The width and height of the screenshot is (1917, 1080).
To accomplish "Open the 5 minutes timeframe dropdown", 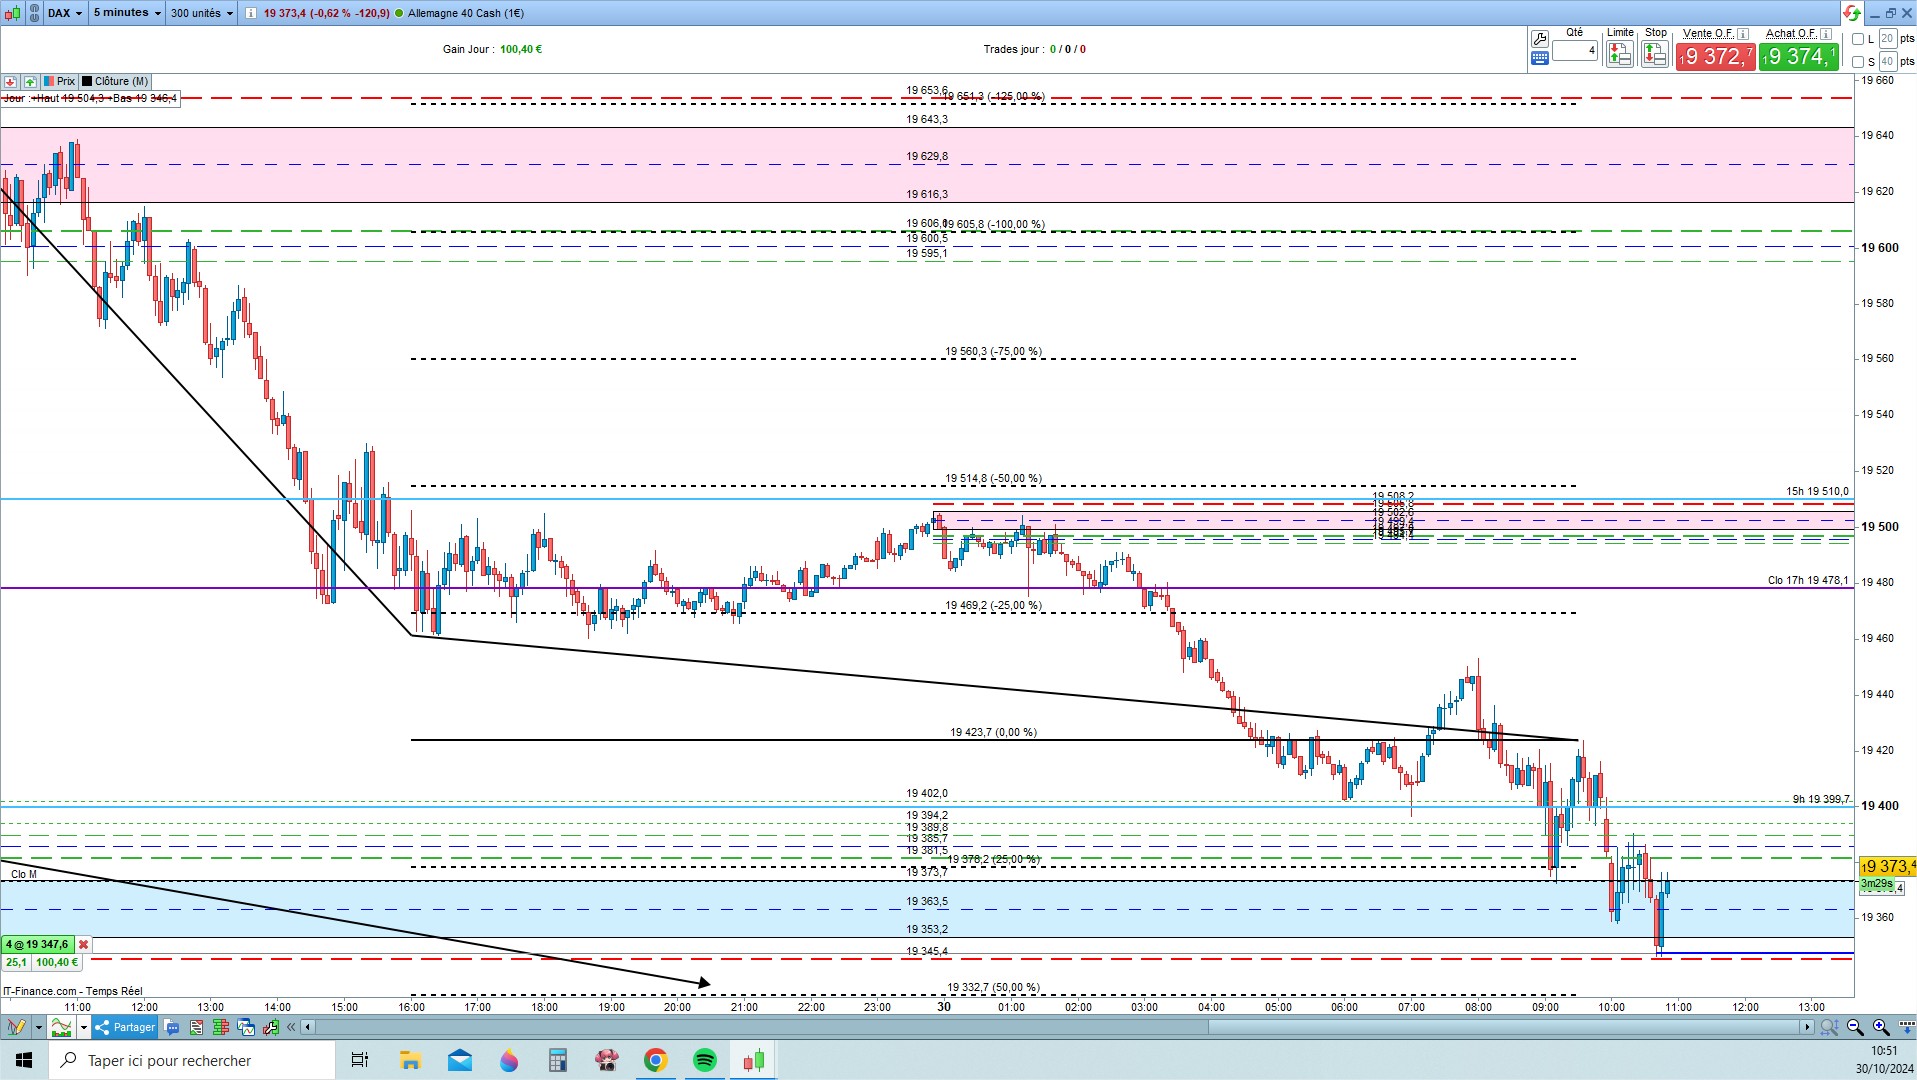I will tap(126, 13).
